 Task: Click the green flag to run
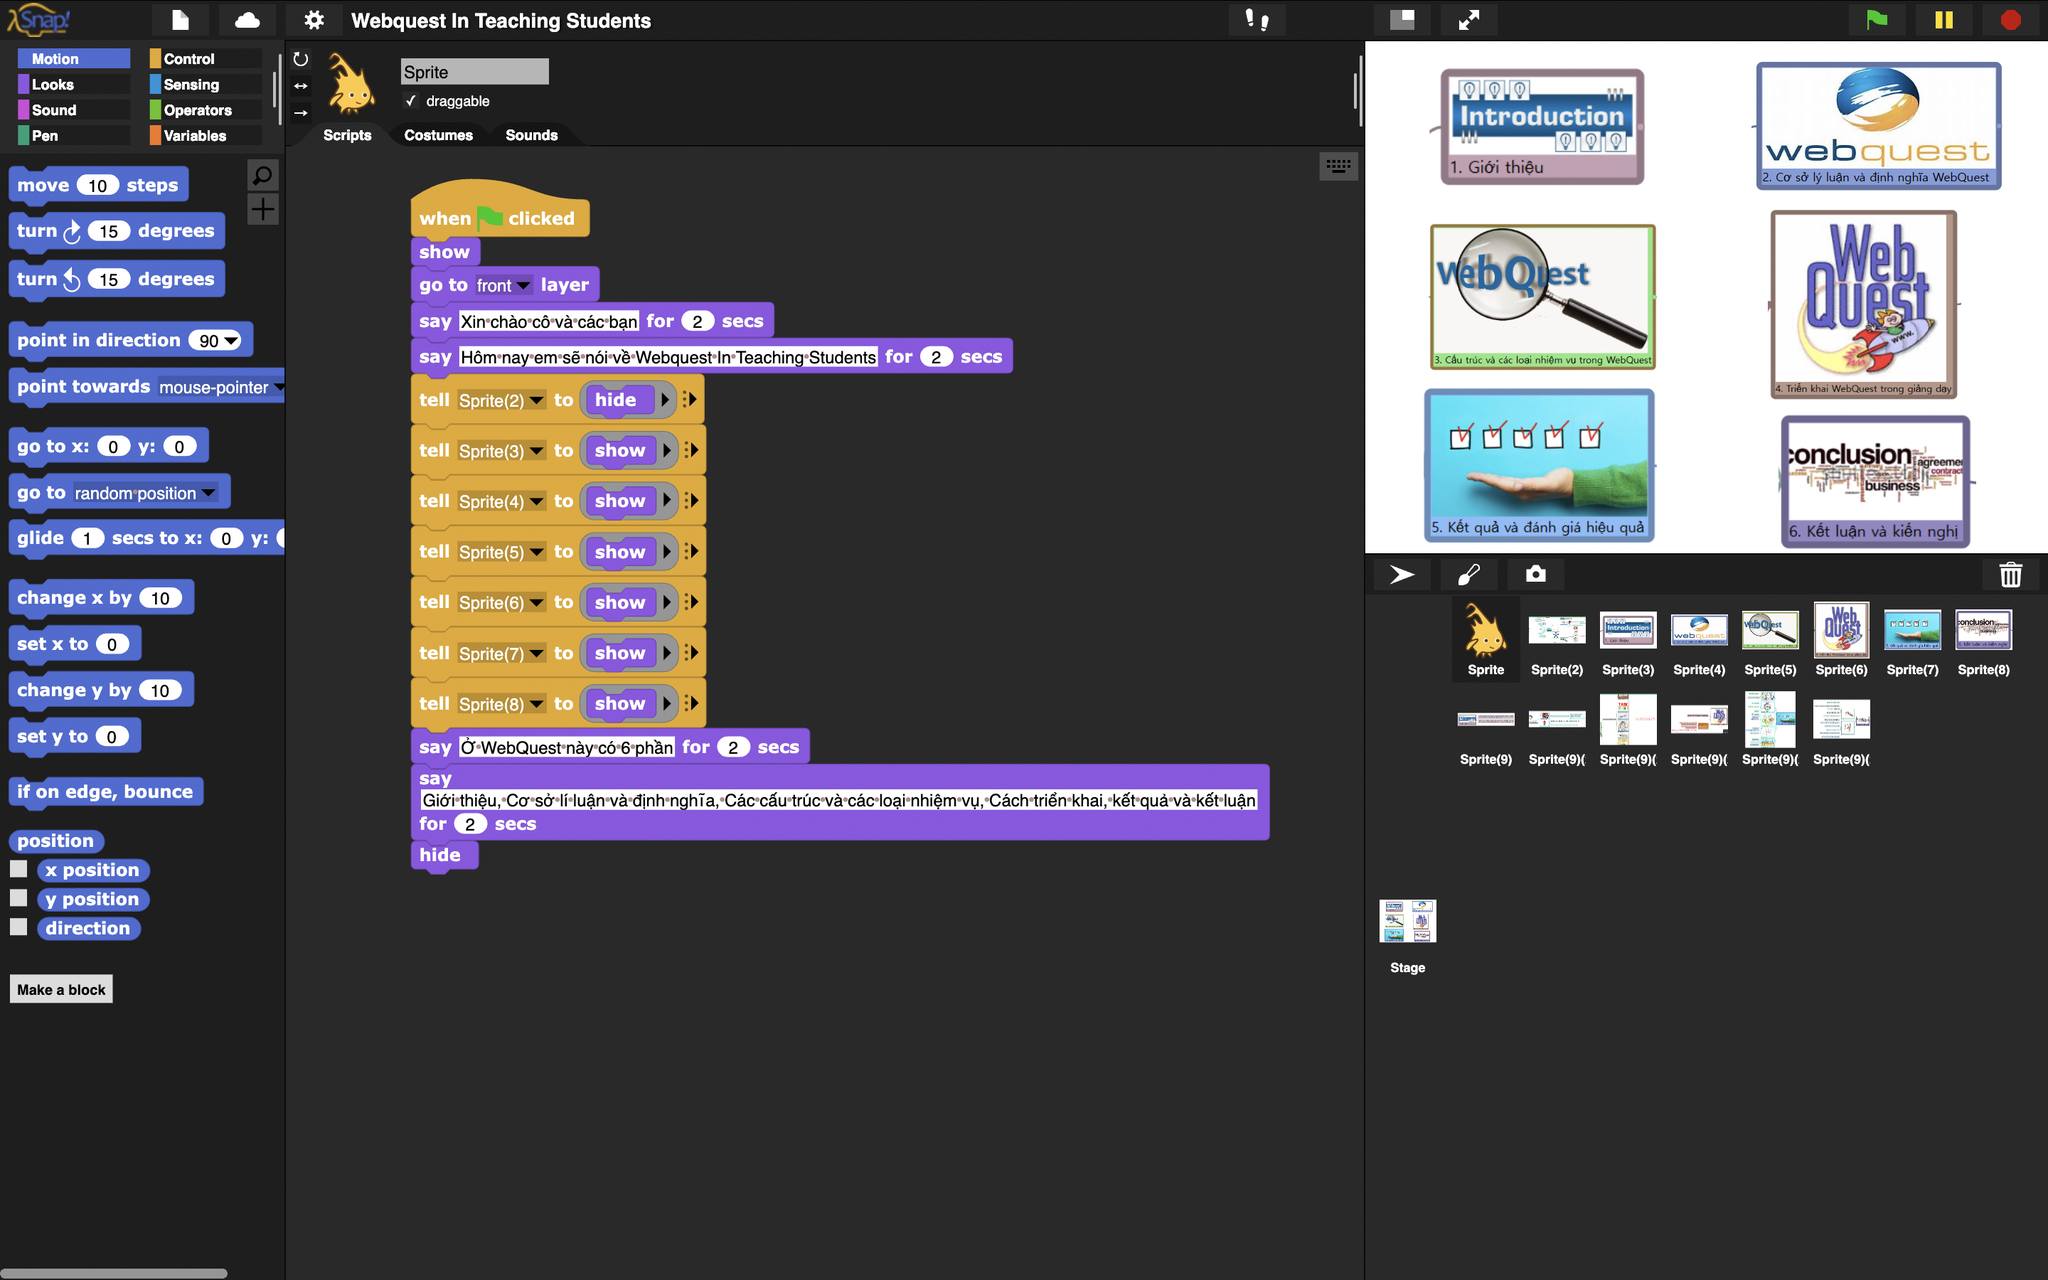pyautogui.click(x=1876, y=20)
